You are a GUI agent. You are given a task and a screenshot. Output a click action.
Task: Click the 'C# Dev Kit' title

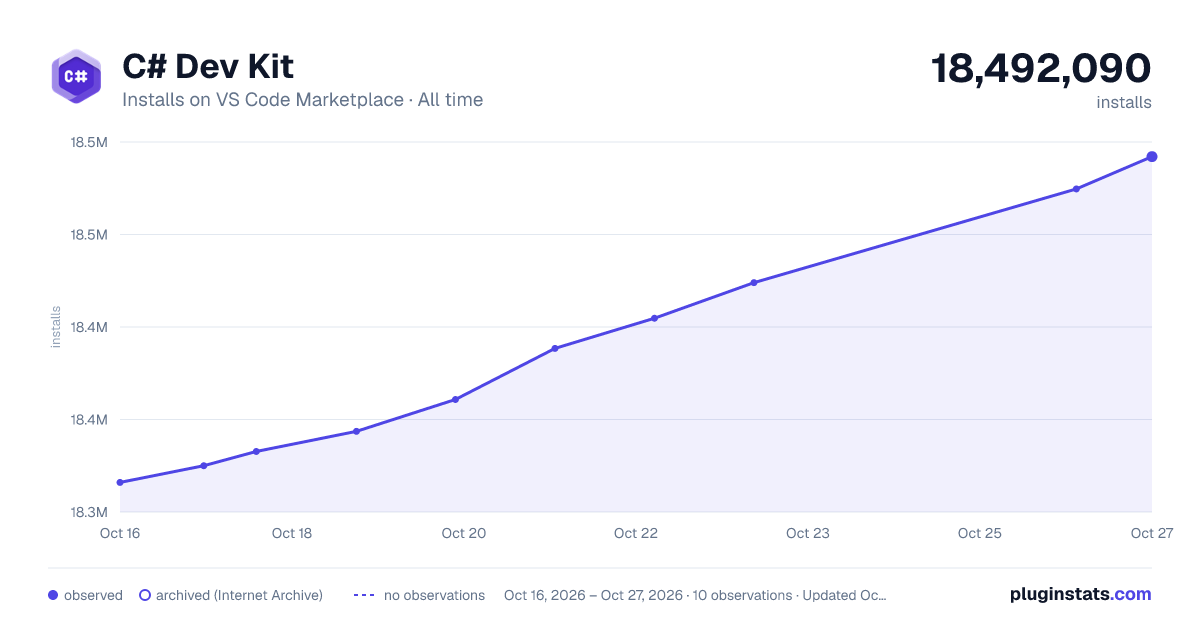point(208,67)
